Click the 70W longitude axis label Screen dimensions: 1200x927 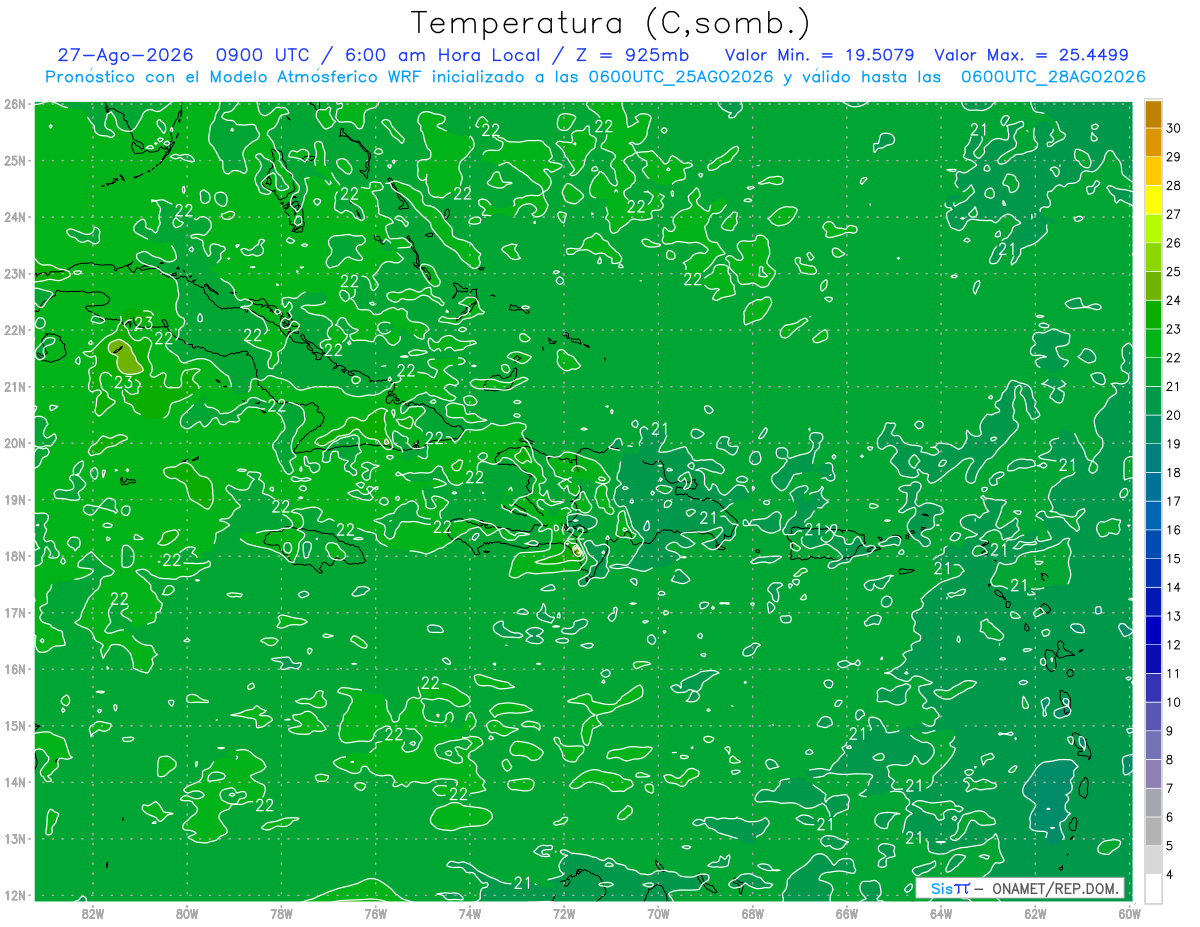[658, 913]
